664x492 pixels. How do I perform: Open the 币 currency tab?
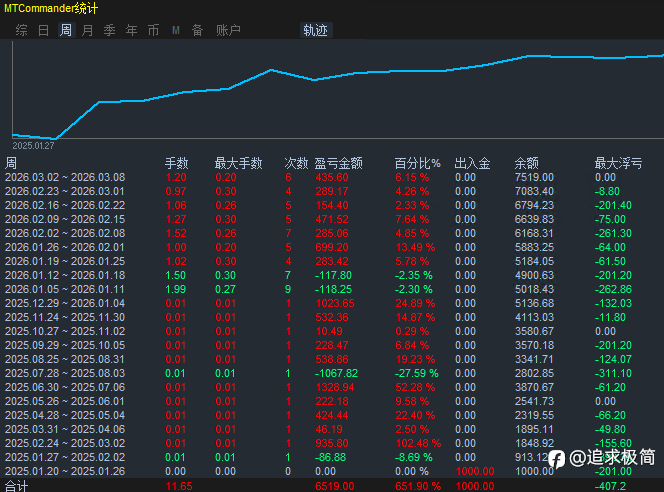[153, 30]
